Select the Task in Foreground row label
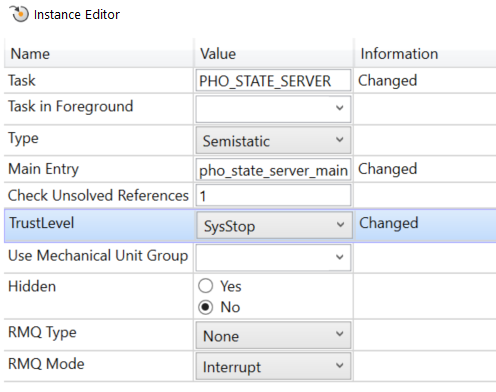This screenshot has width=496, height=392. pyautogui.click(x=71, y=107)
